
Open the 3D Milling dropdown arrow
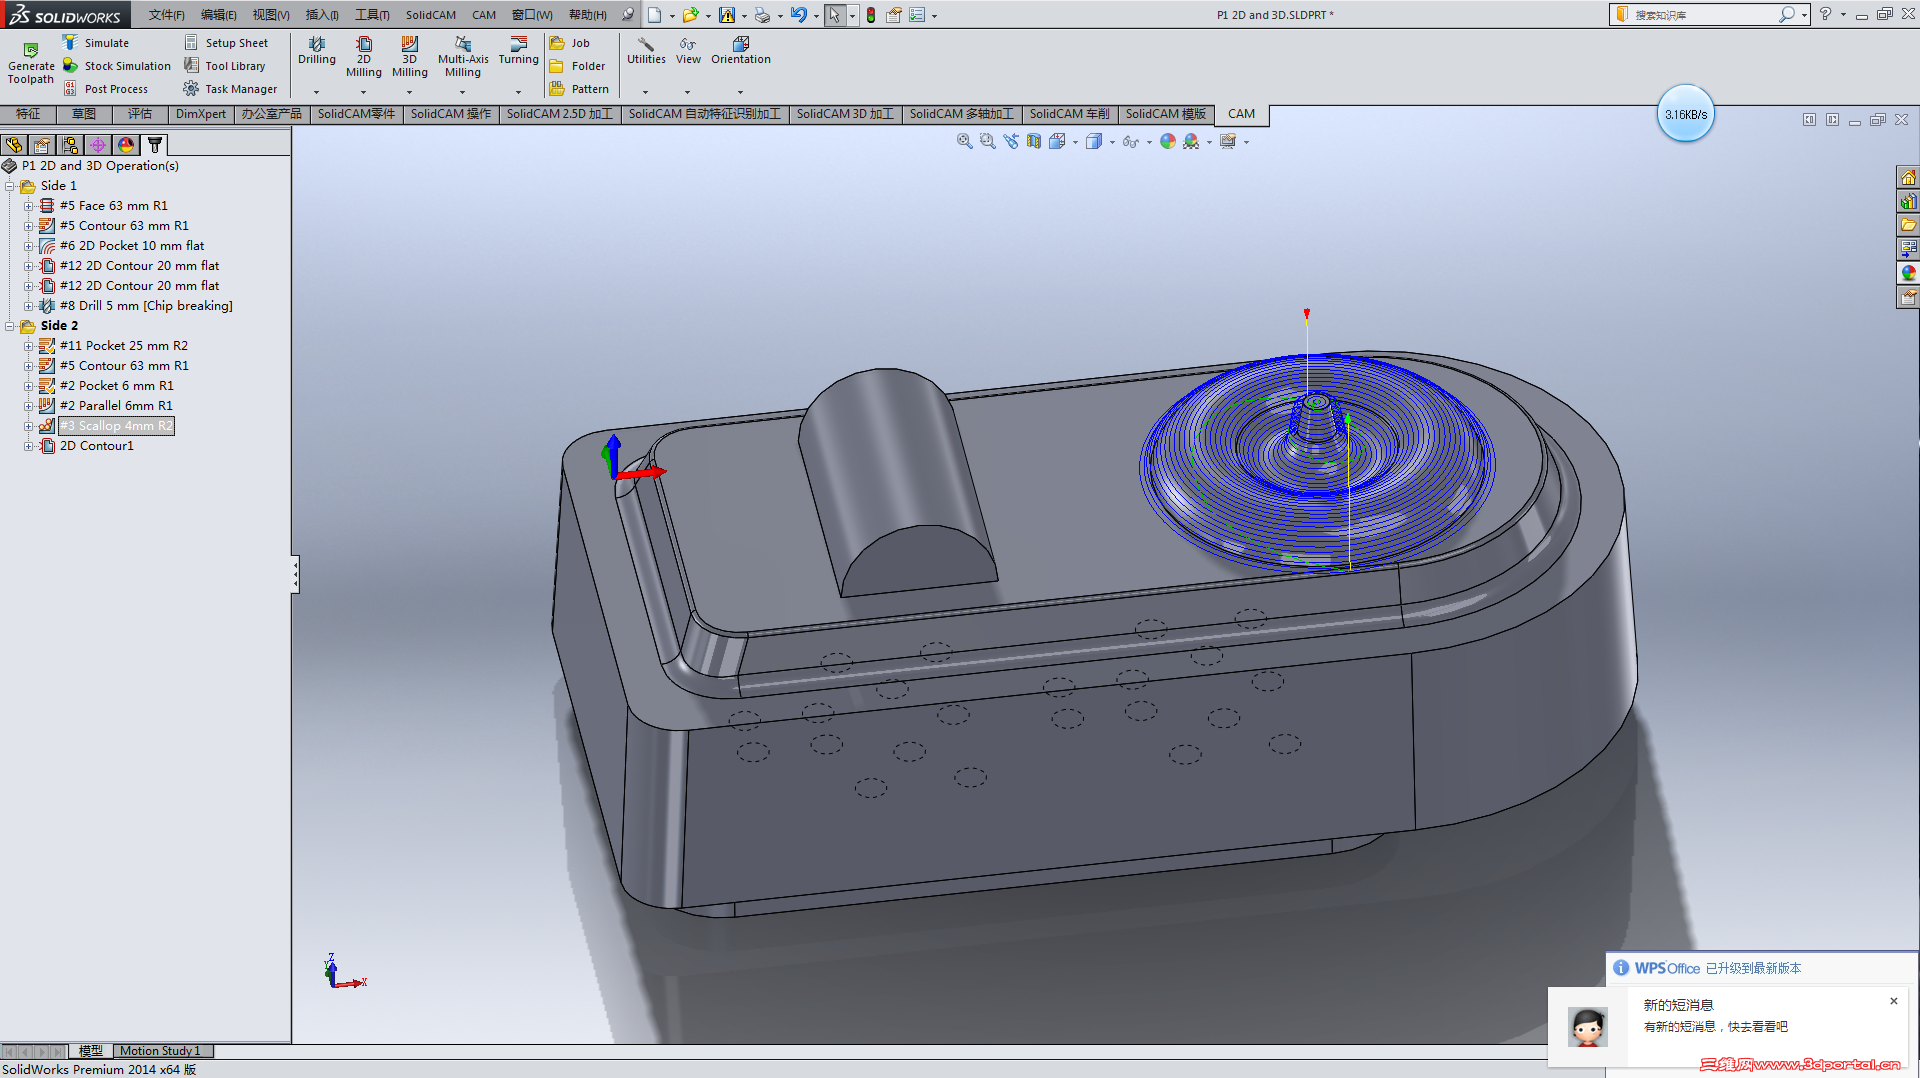410,92
